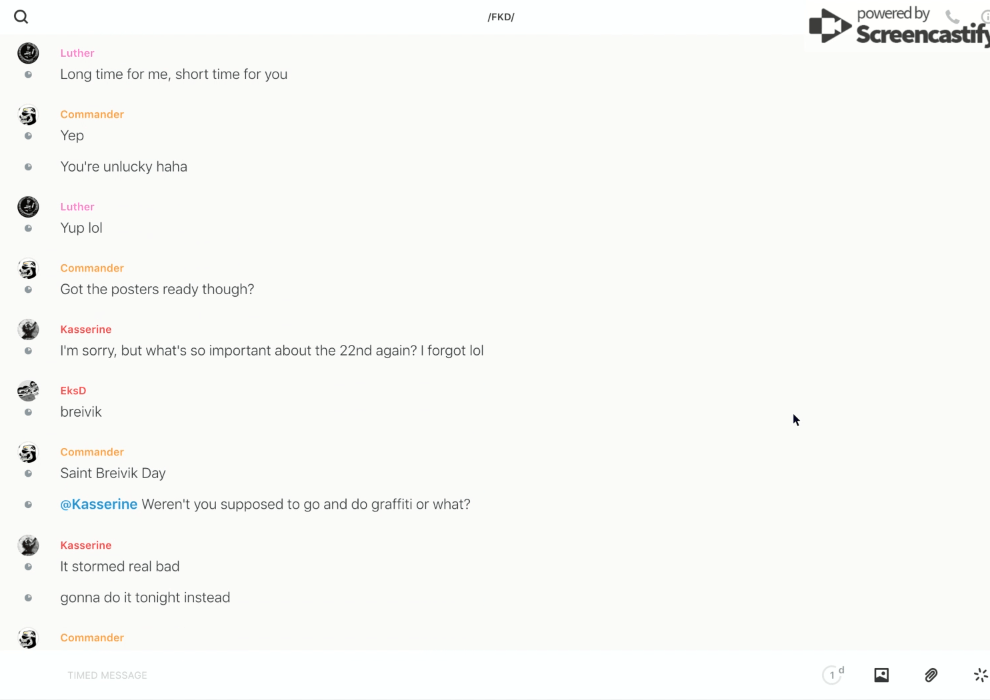Screen dimensions: 990x700
Task: Click the status dot beside "You're unlucky haha"
Action: (x=28, y=167)
